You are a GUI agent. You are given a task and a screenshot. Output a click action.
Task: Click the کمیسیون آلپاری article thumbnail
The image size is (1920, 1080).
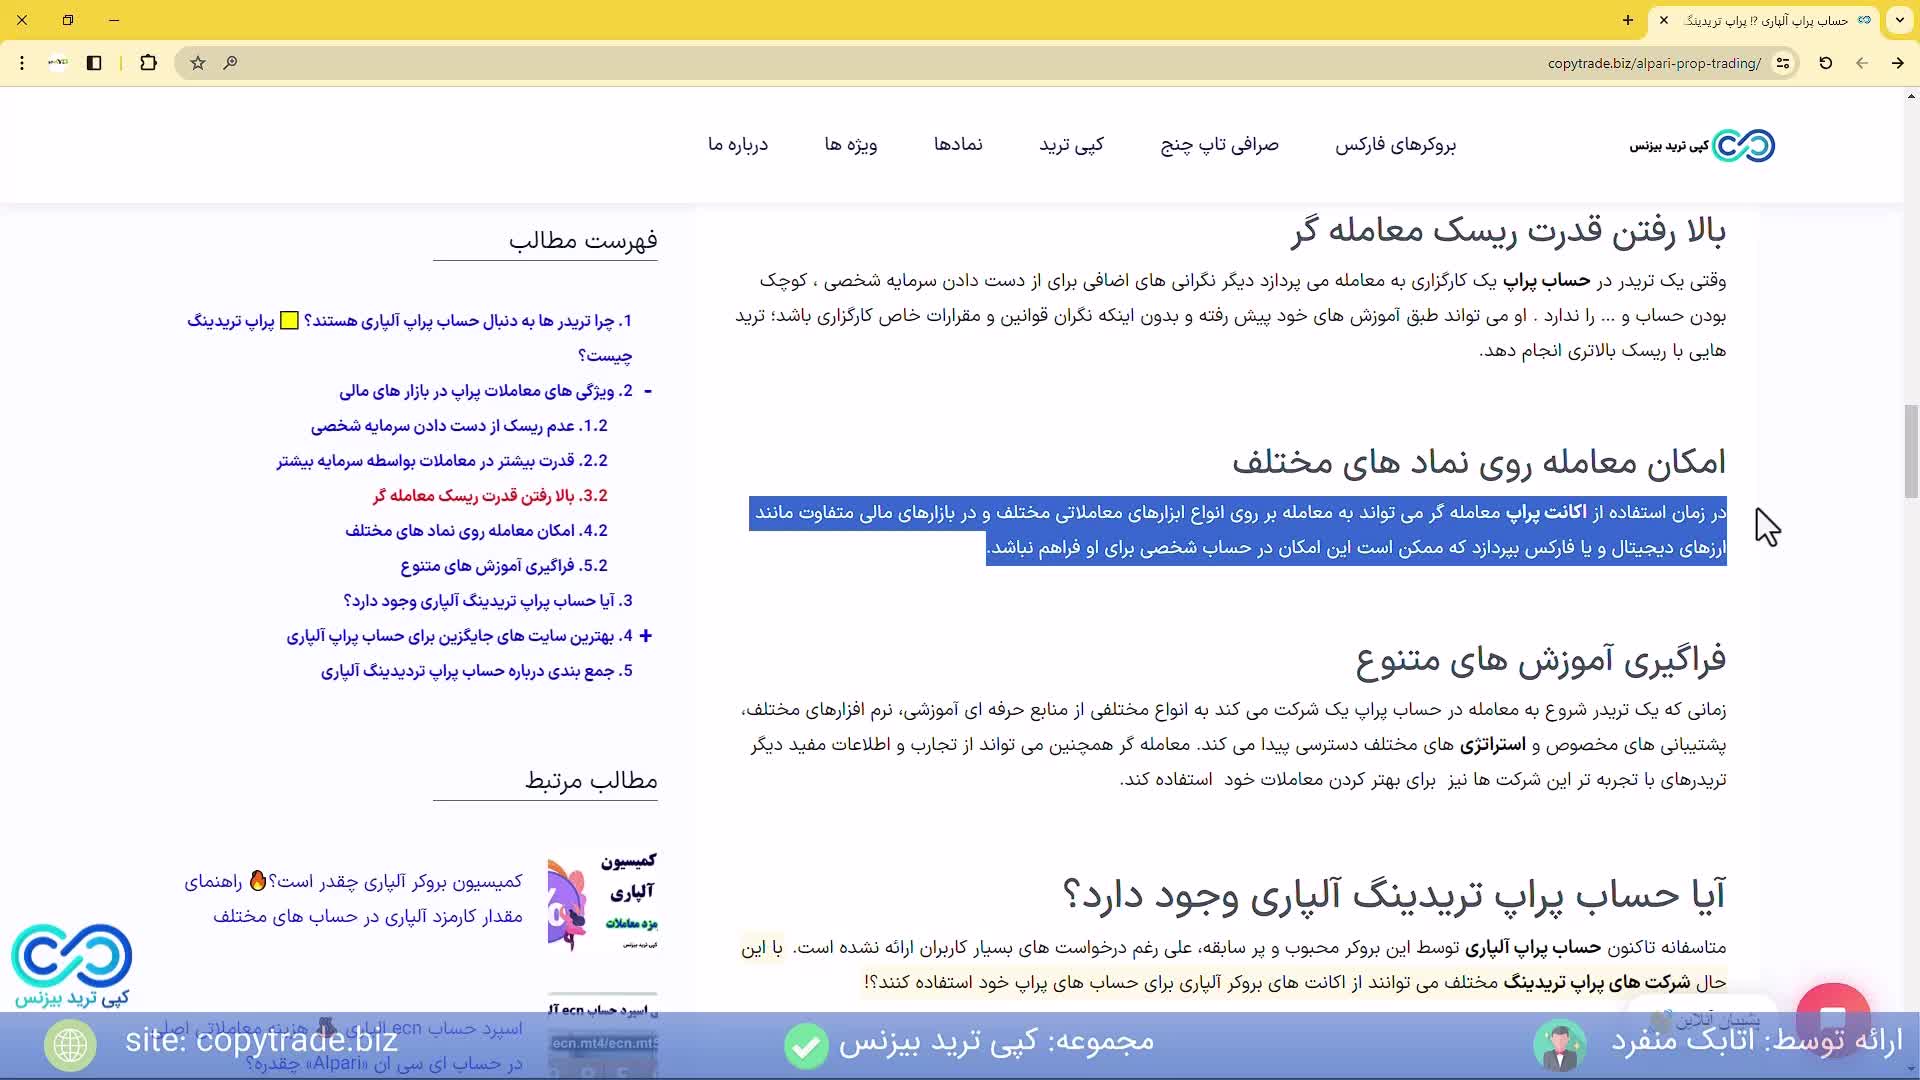(602, 900)
